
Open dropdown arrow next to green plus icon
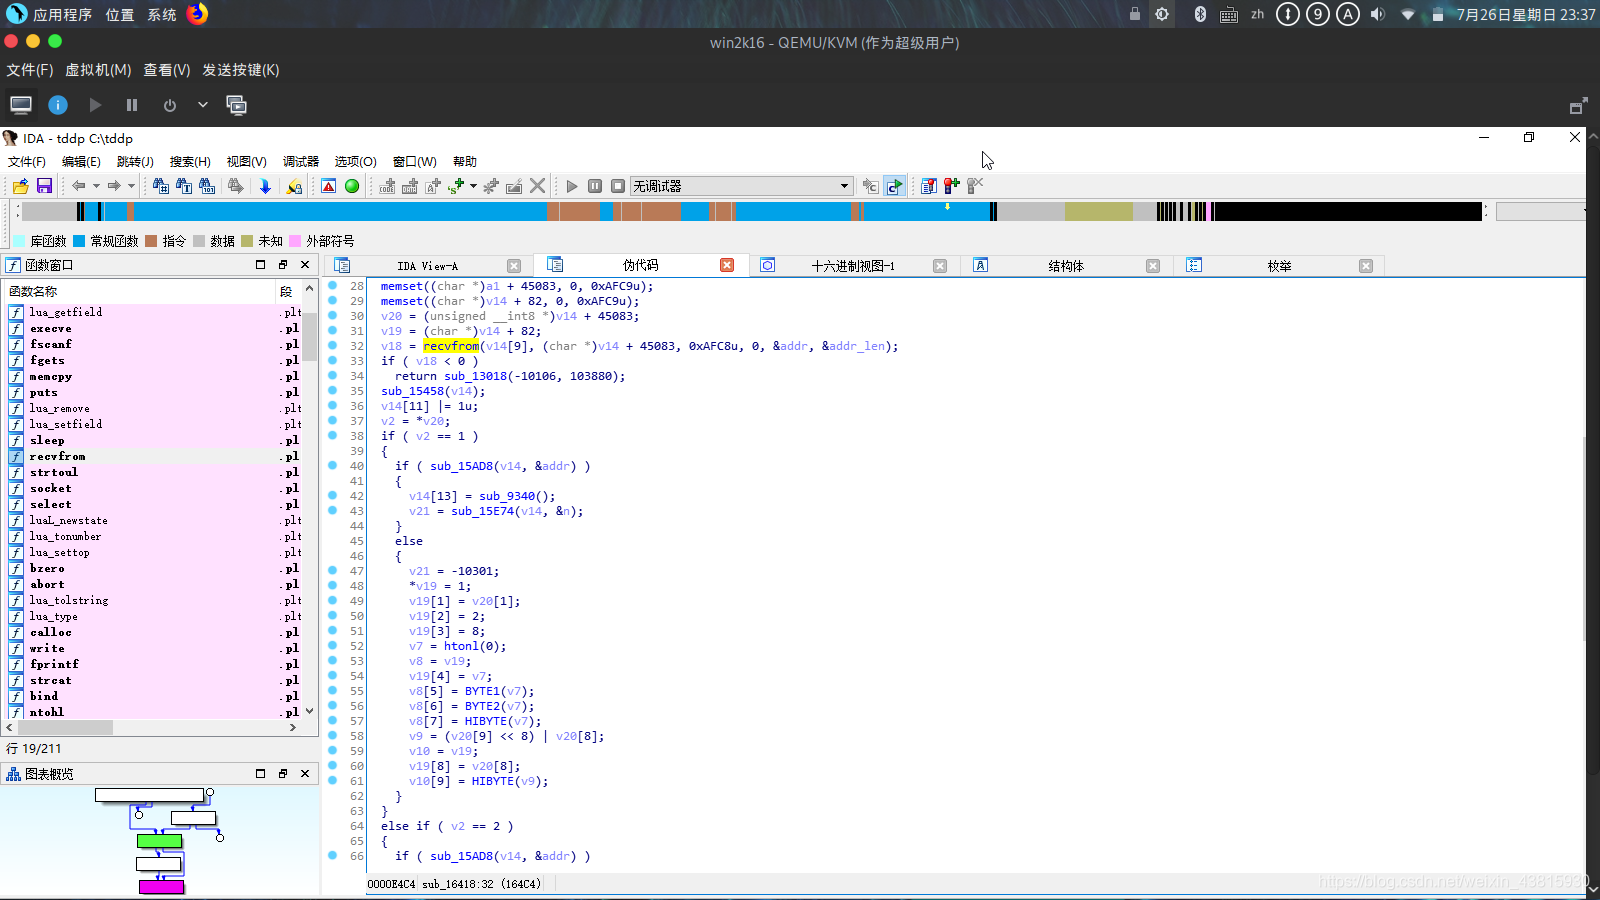pyautogui.click(x=473, y=186)
